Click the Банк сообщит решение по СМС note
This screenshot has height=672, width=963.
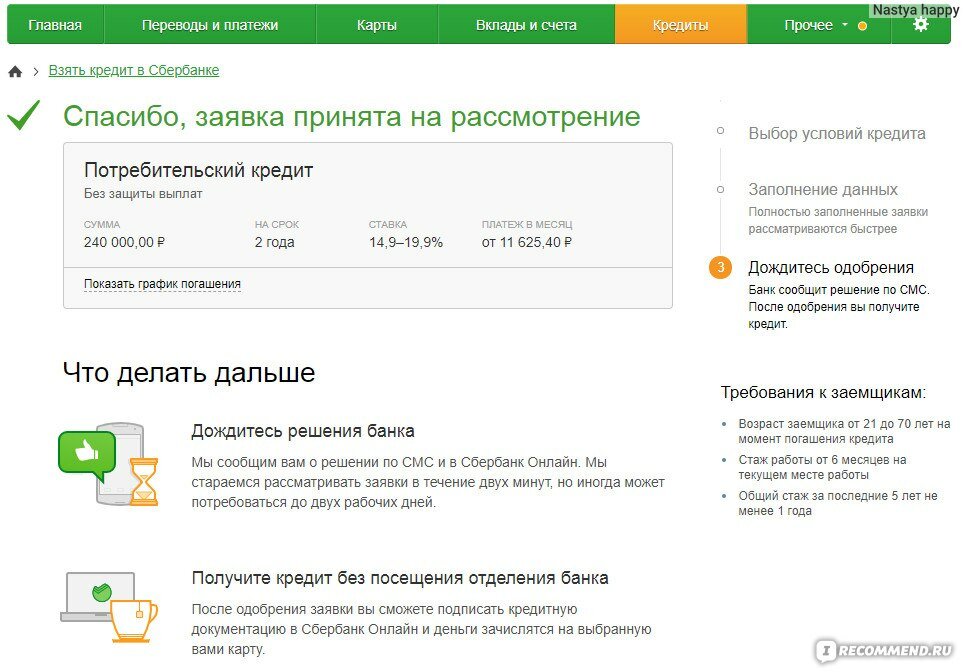pos(839,307)
